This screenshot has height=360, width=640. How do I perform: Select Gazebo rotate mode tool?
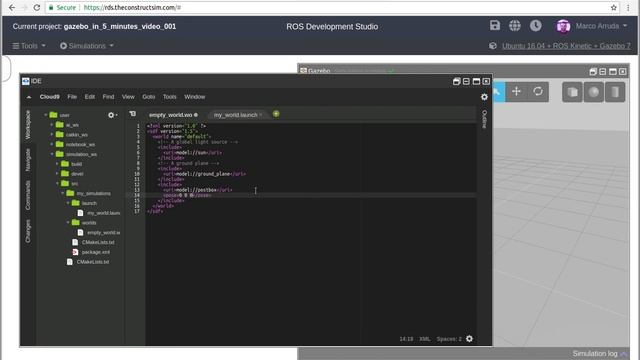538,91
